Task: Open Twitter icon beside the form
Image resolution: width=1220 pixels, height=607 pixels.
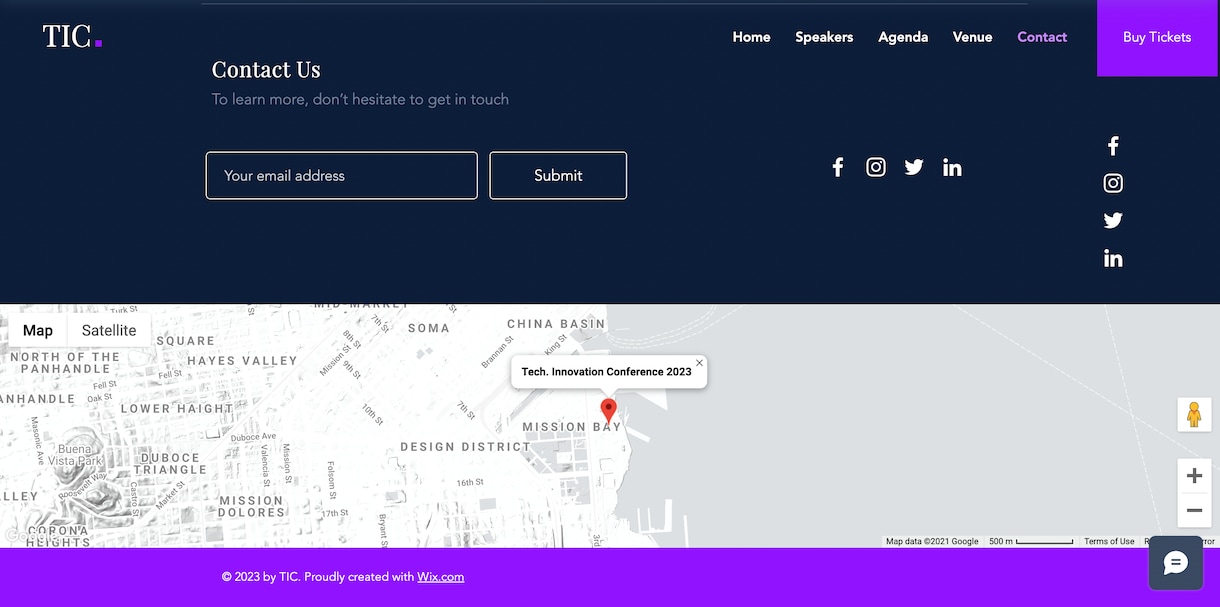Action: (x=914, y=167)
